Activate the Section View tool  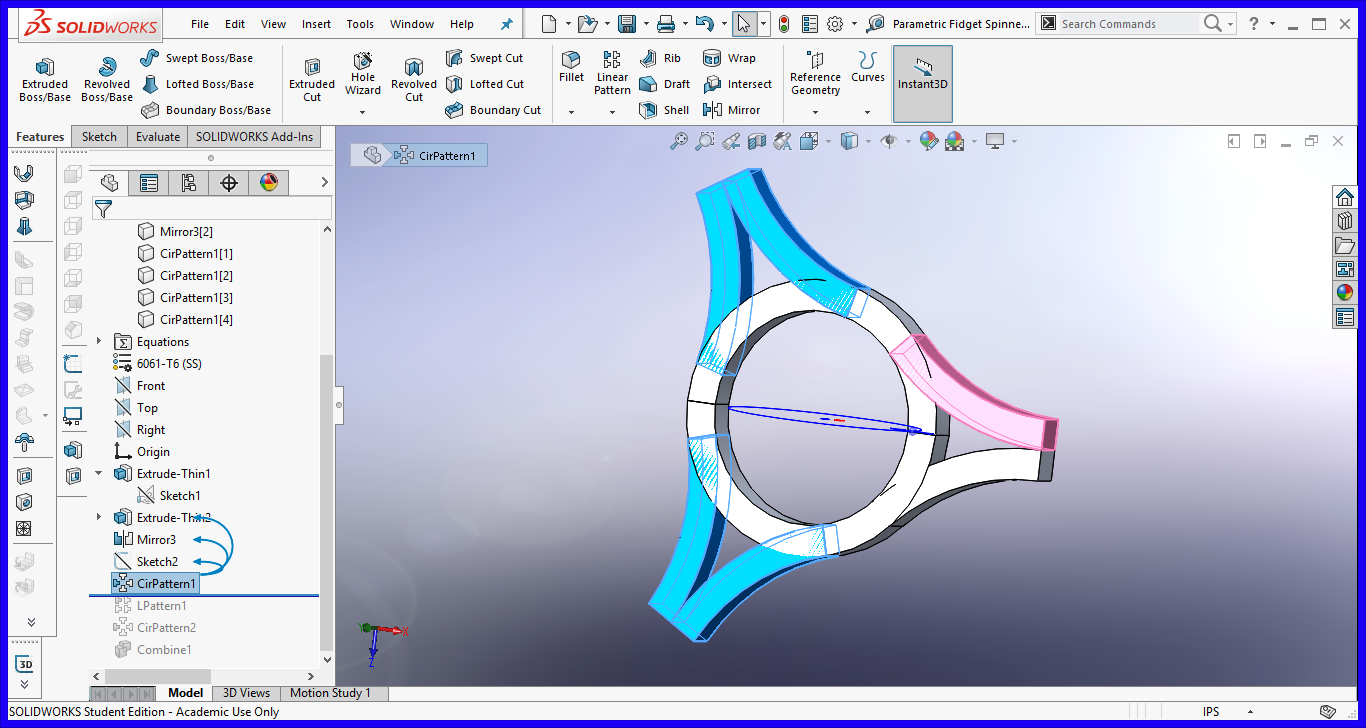point(756,141)
